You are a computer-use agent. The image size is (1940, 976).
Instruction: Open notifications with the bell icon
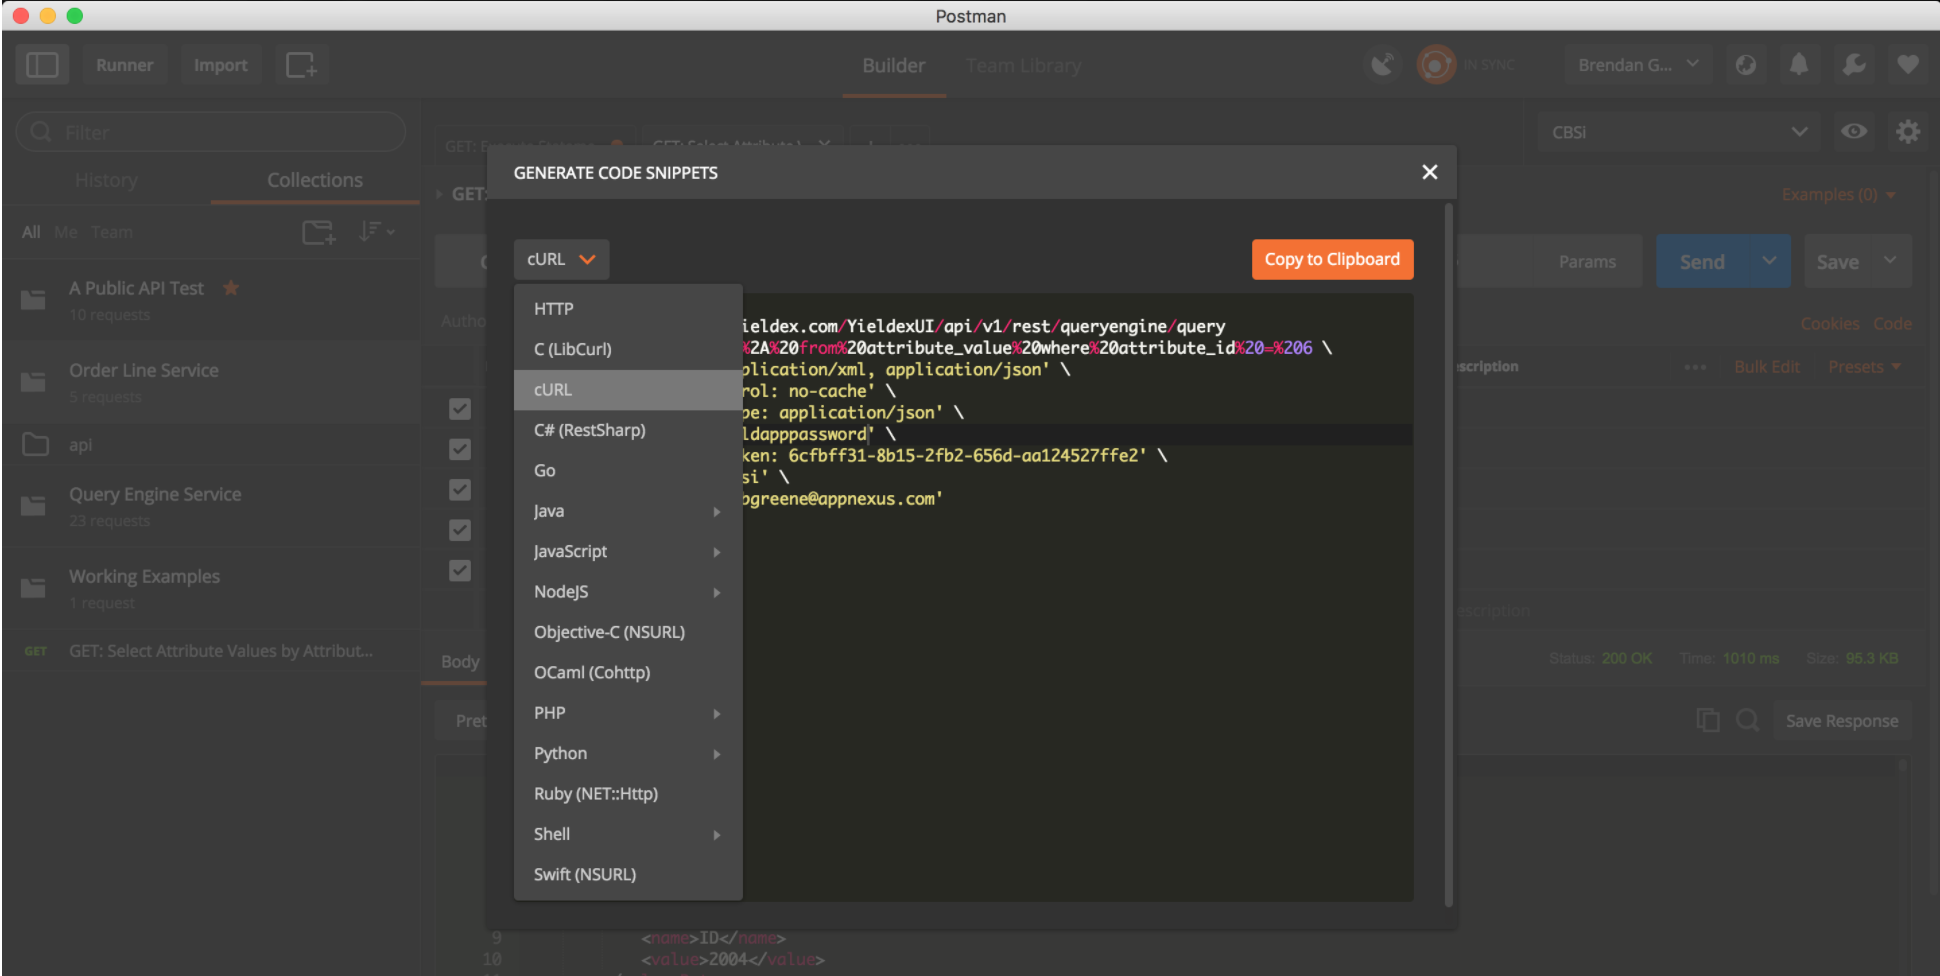(1799, 64)
